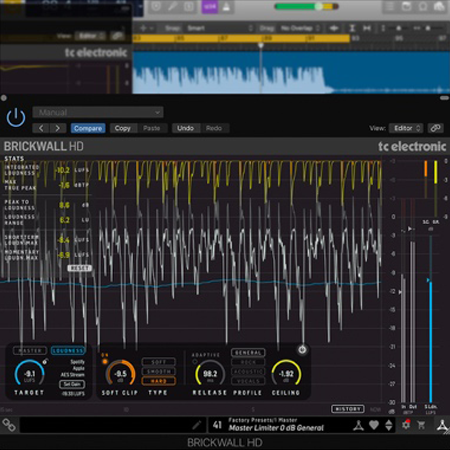
Task: Click the Set Gain button
Action: pos(72,384)
